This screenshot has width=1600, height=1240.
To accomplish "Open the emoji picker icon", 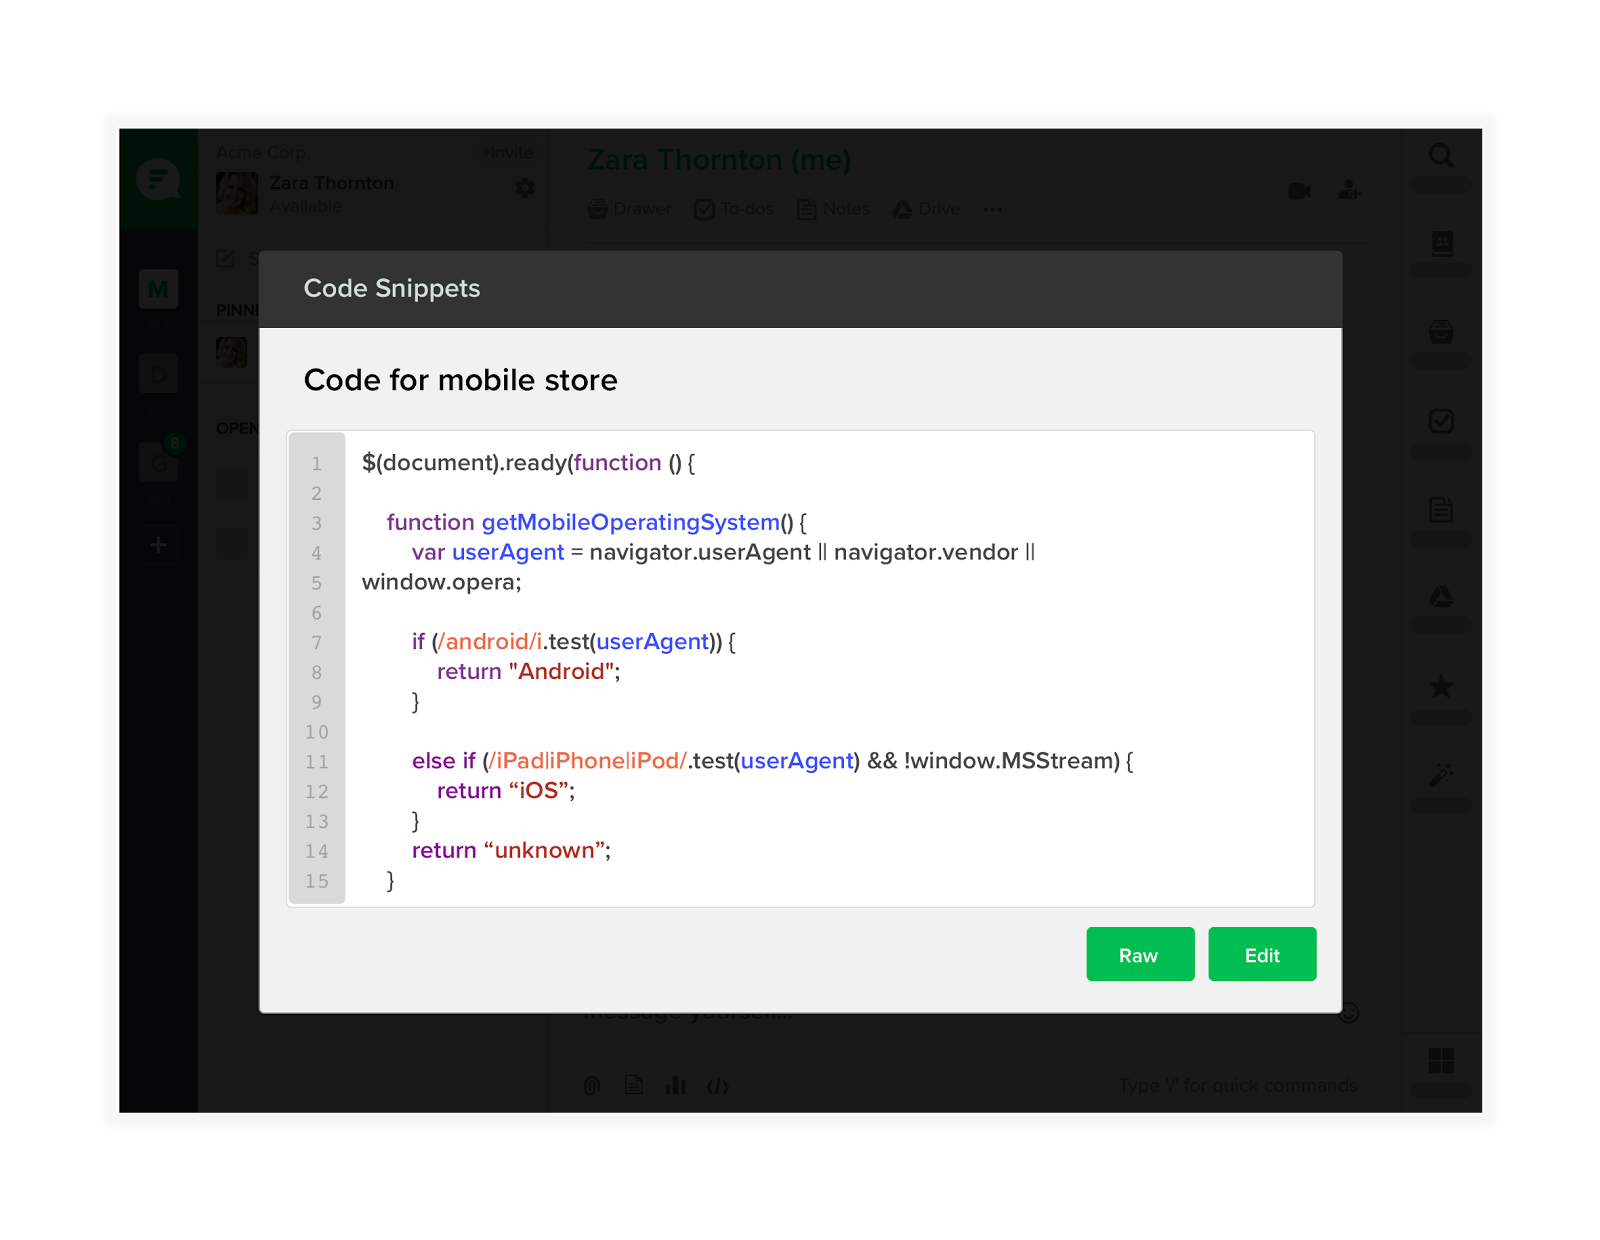I will (1349, 1013).
